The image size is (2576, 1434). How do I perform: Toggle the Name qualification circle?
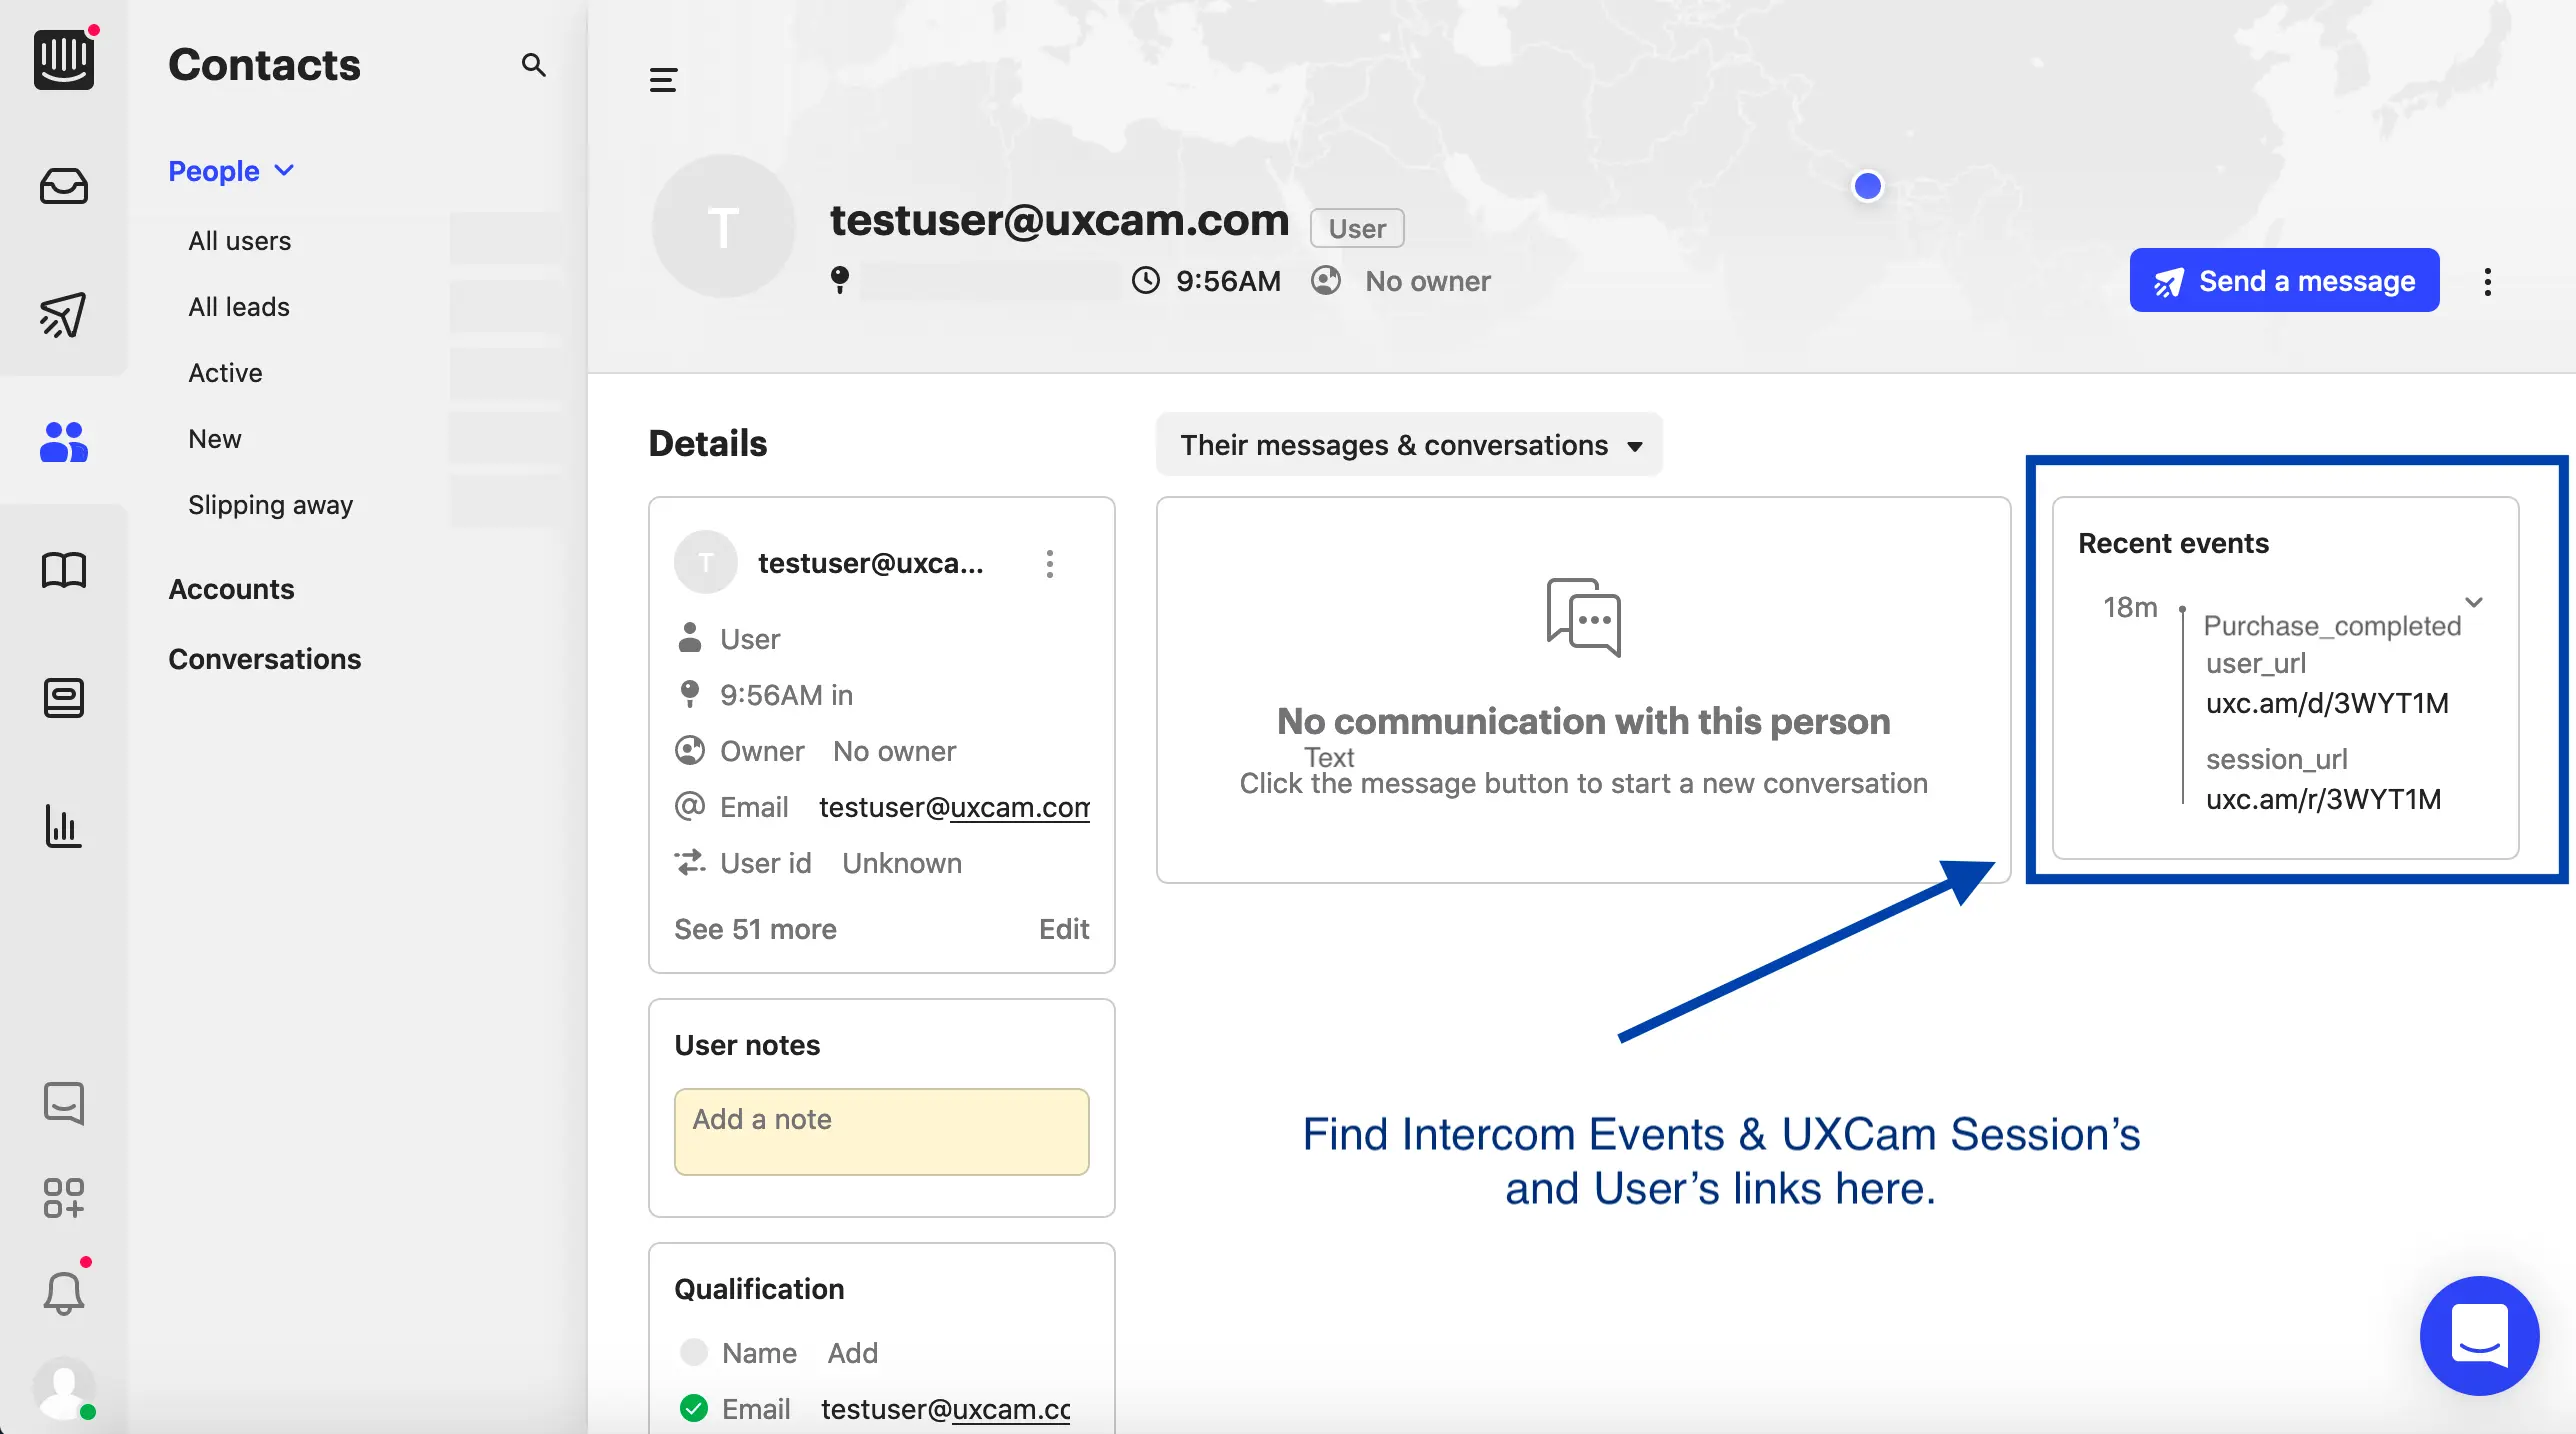(x=693, y=1352)
